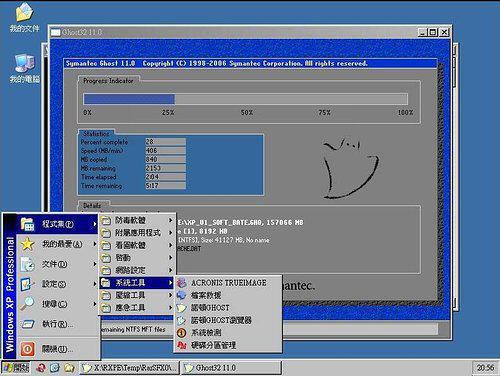500x376 pixels.
Task: Expand the 應急工具 submenu arrow
Action: coord(170,308)
